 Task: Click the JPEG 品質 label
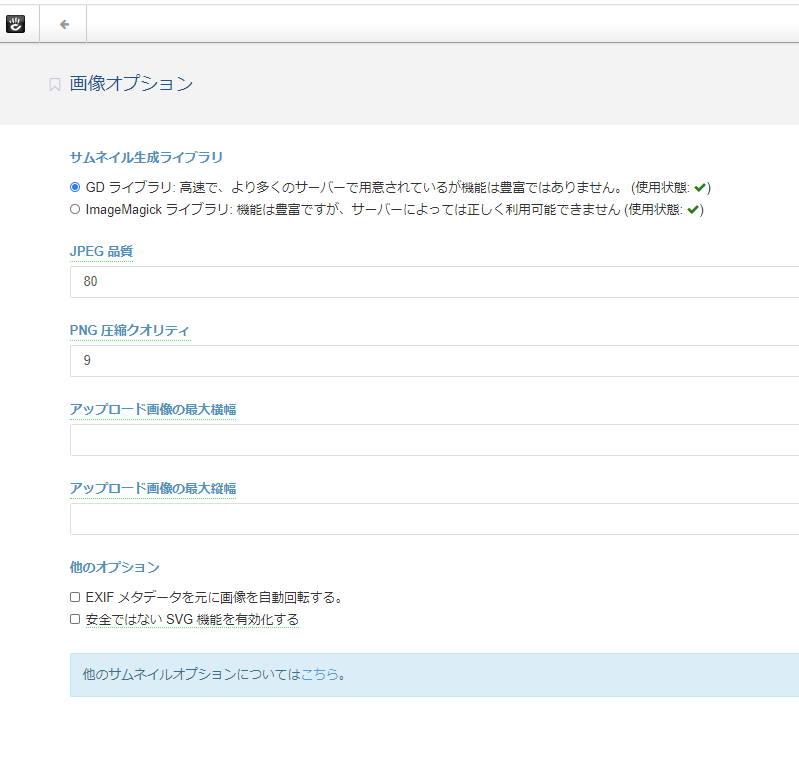point(101,251)
